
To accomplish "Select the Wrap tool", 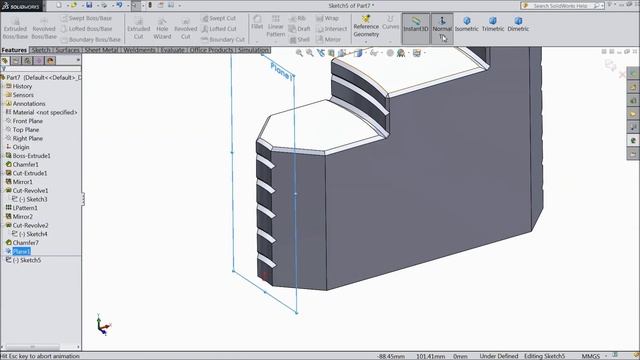I will coord(327,18).
